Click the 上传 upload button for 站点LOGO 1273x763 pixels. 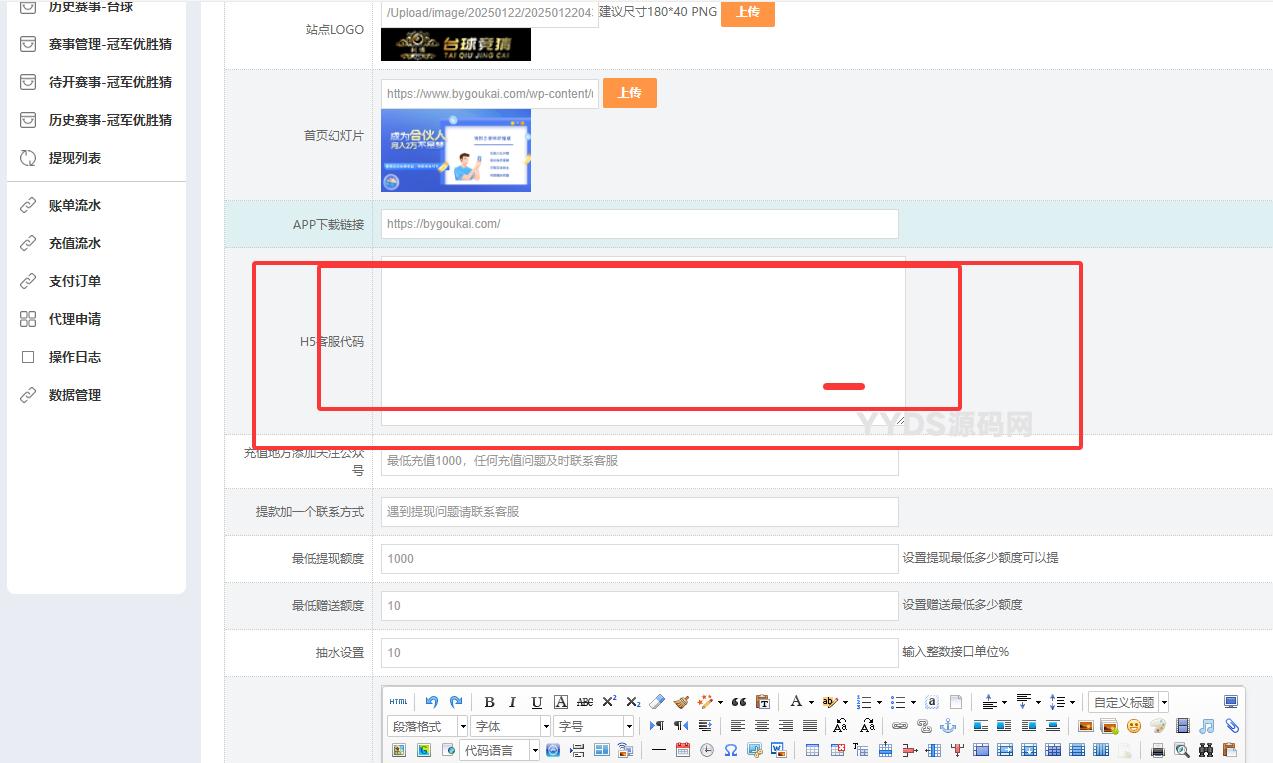[x=747, y=14]
